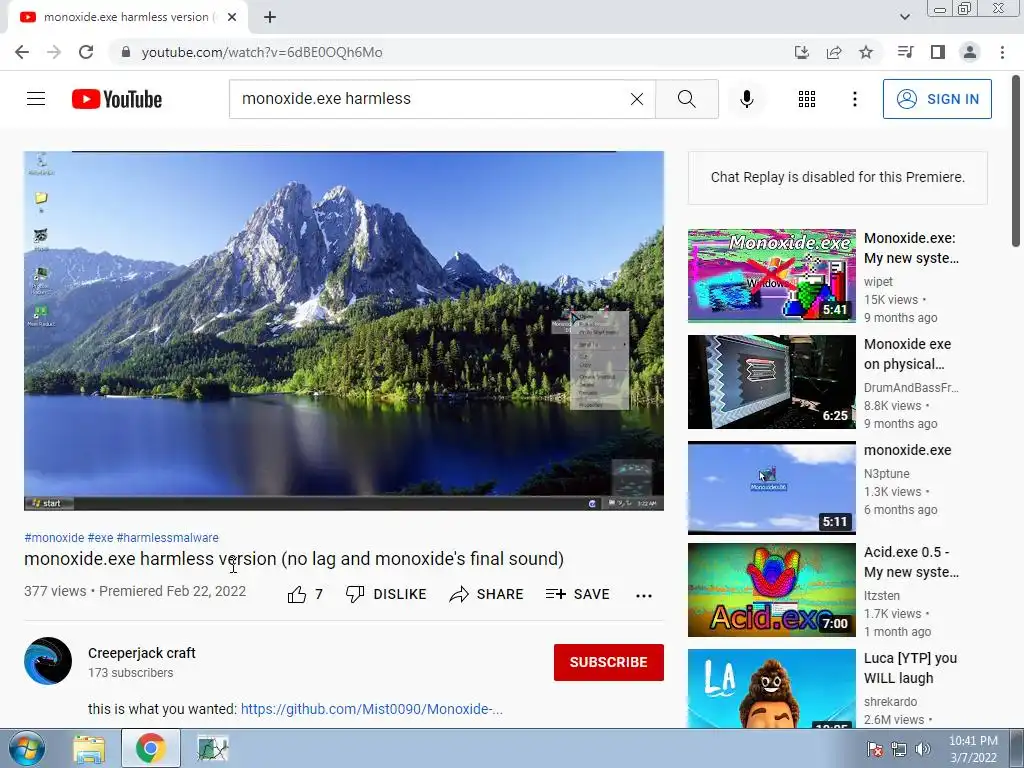Open the #exe hashtag

[101, 537]
